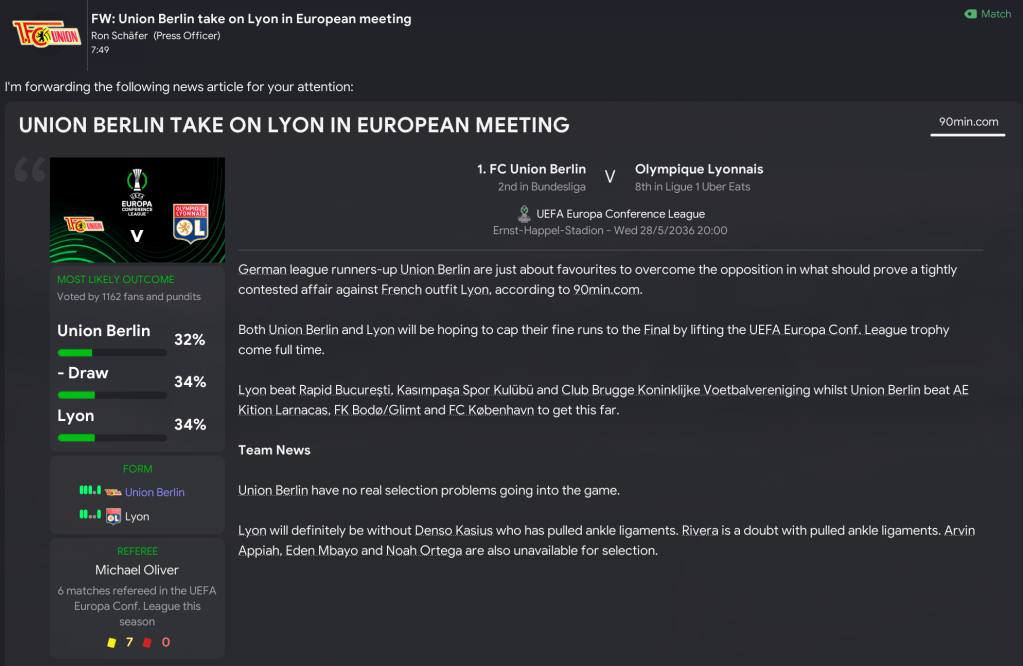Click the Union Berlin crest in Form panel
The width and height of the screenshot is (1023, 666).
(x=113, y=492)
